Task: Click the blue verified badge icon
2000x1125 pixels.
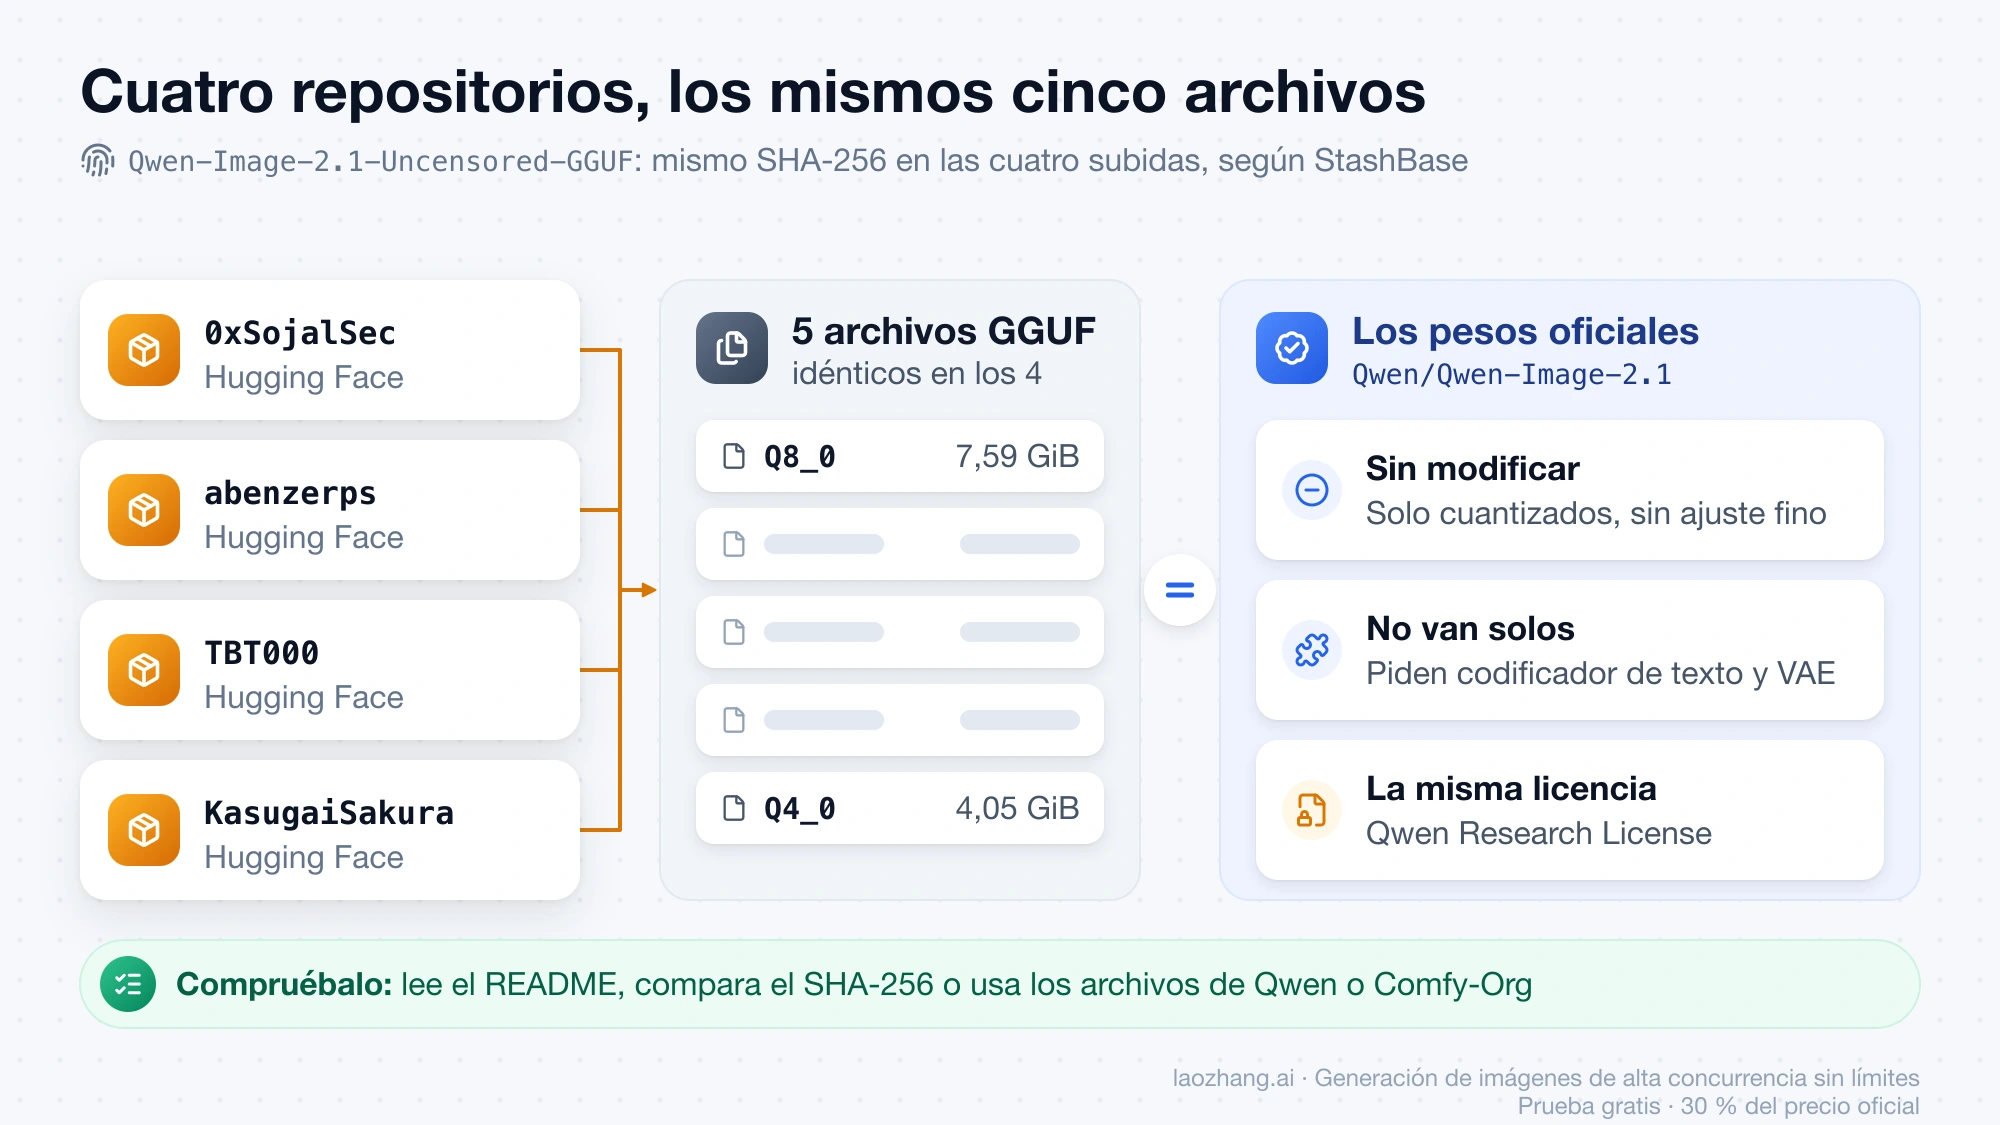Action: [1292, 348]
